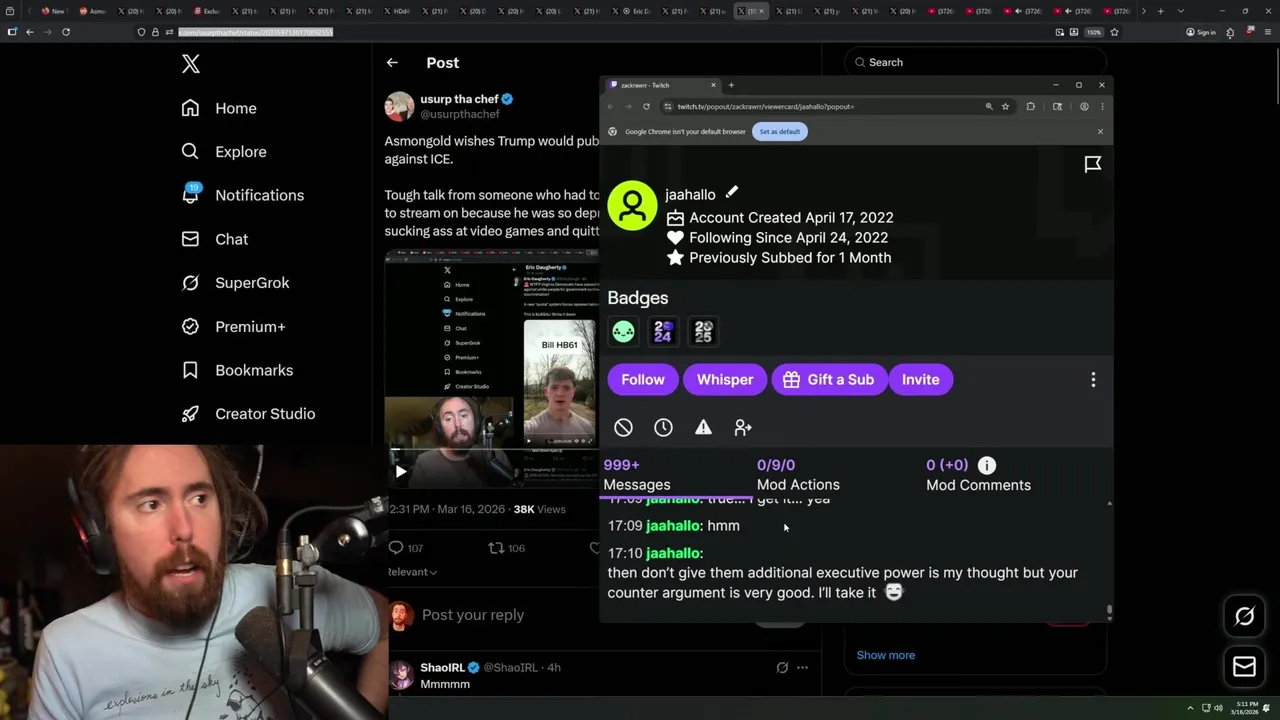The height and width of the screenshot is (720, 1280).
Task: Open the messages envelope floating button
Action: pyautogui.click(x=1244, y=666)
